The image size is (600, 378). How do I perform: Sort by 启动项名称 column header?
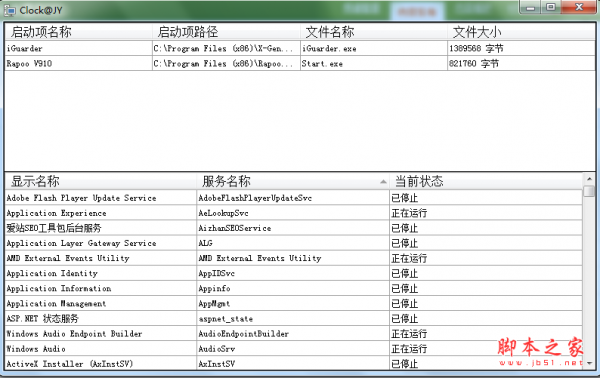[x=78, y=32]
